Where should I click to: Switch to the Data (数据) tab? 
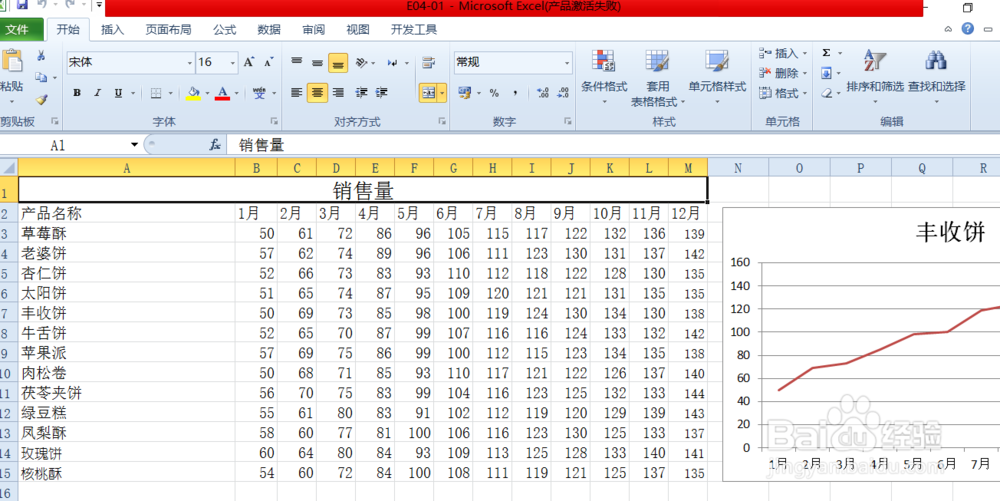click(x=268, y=29)
